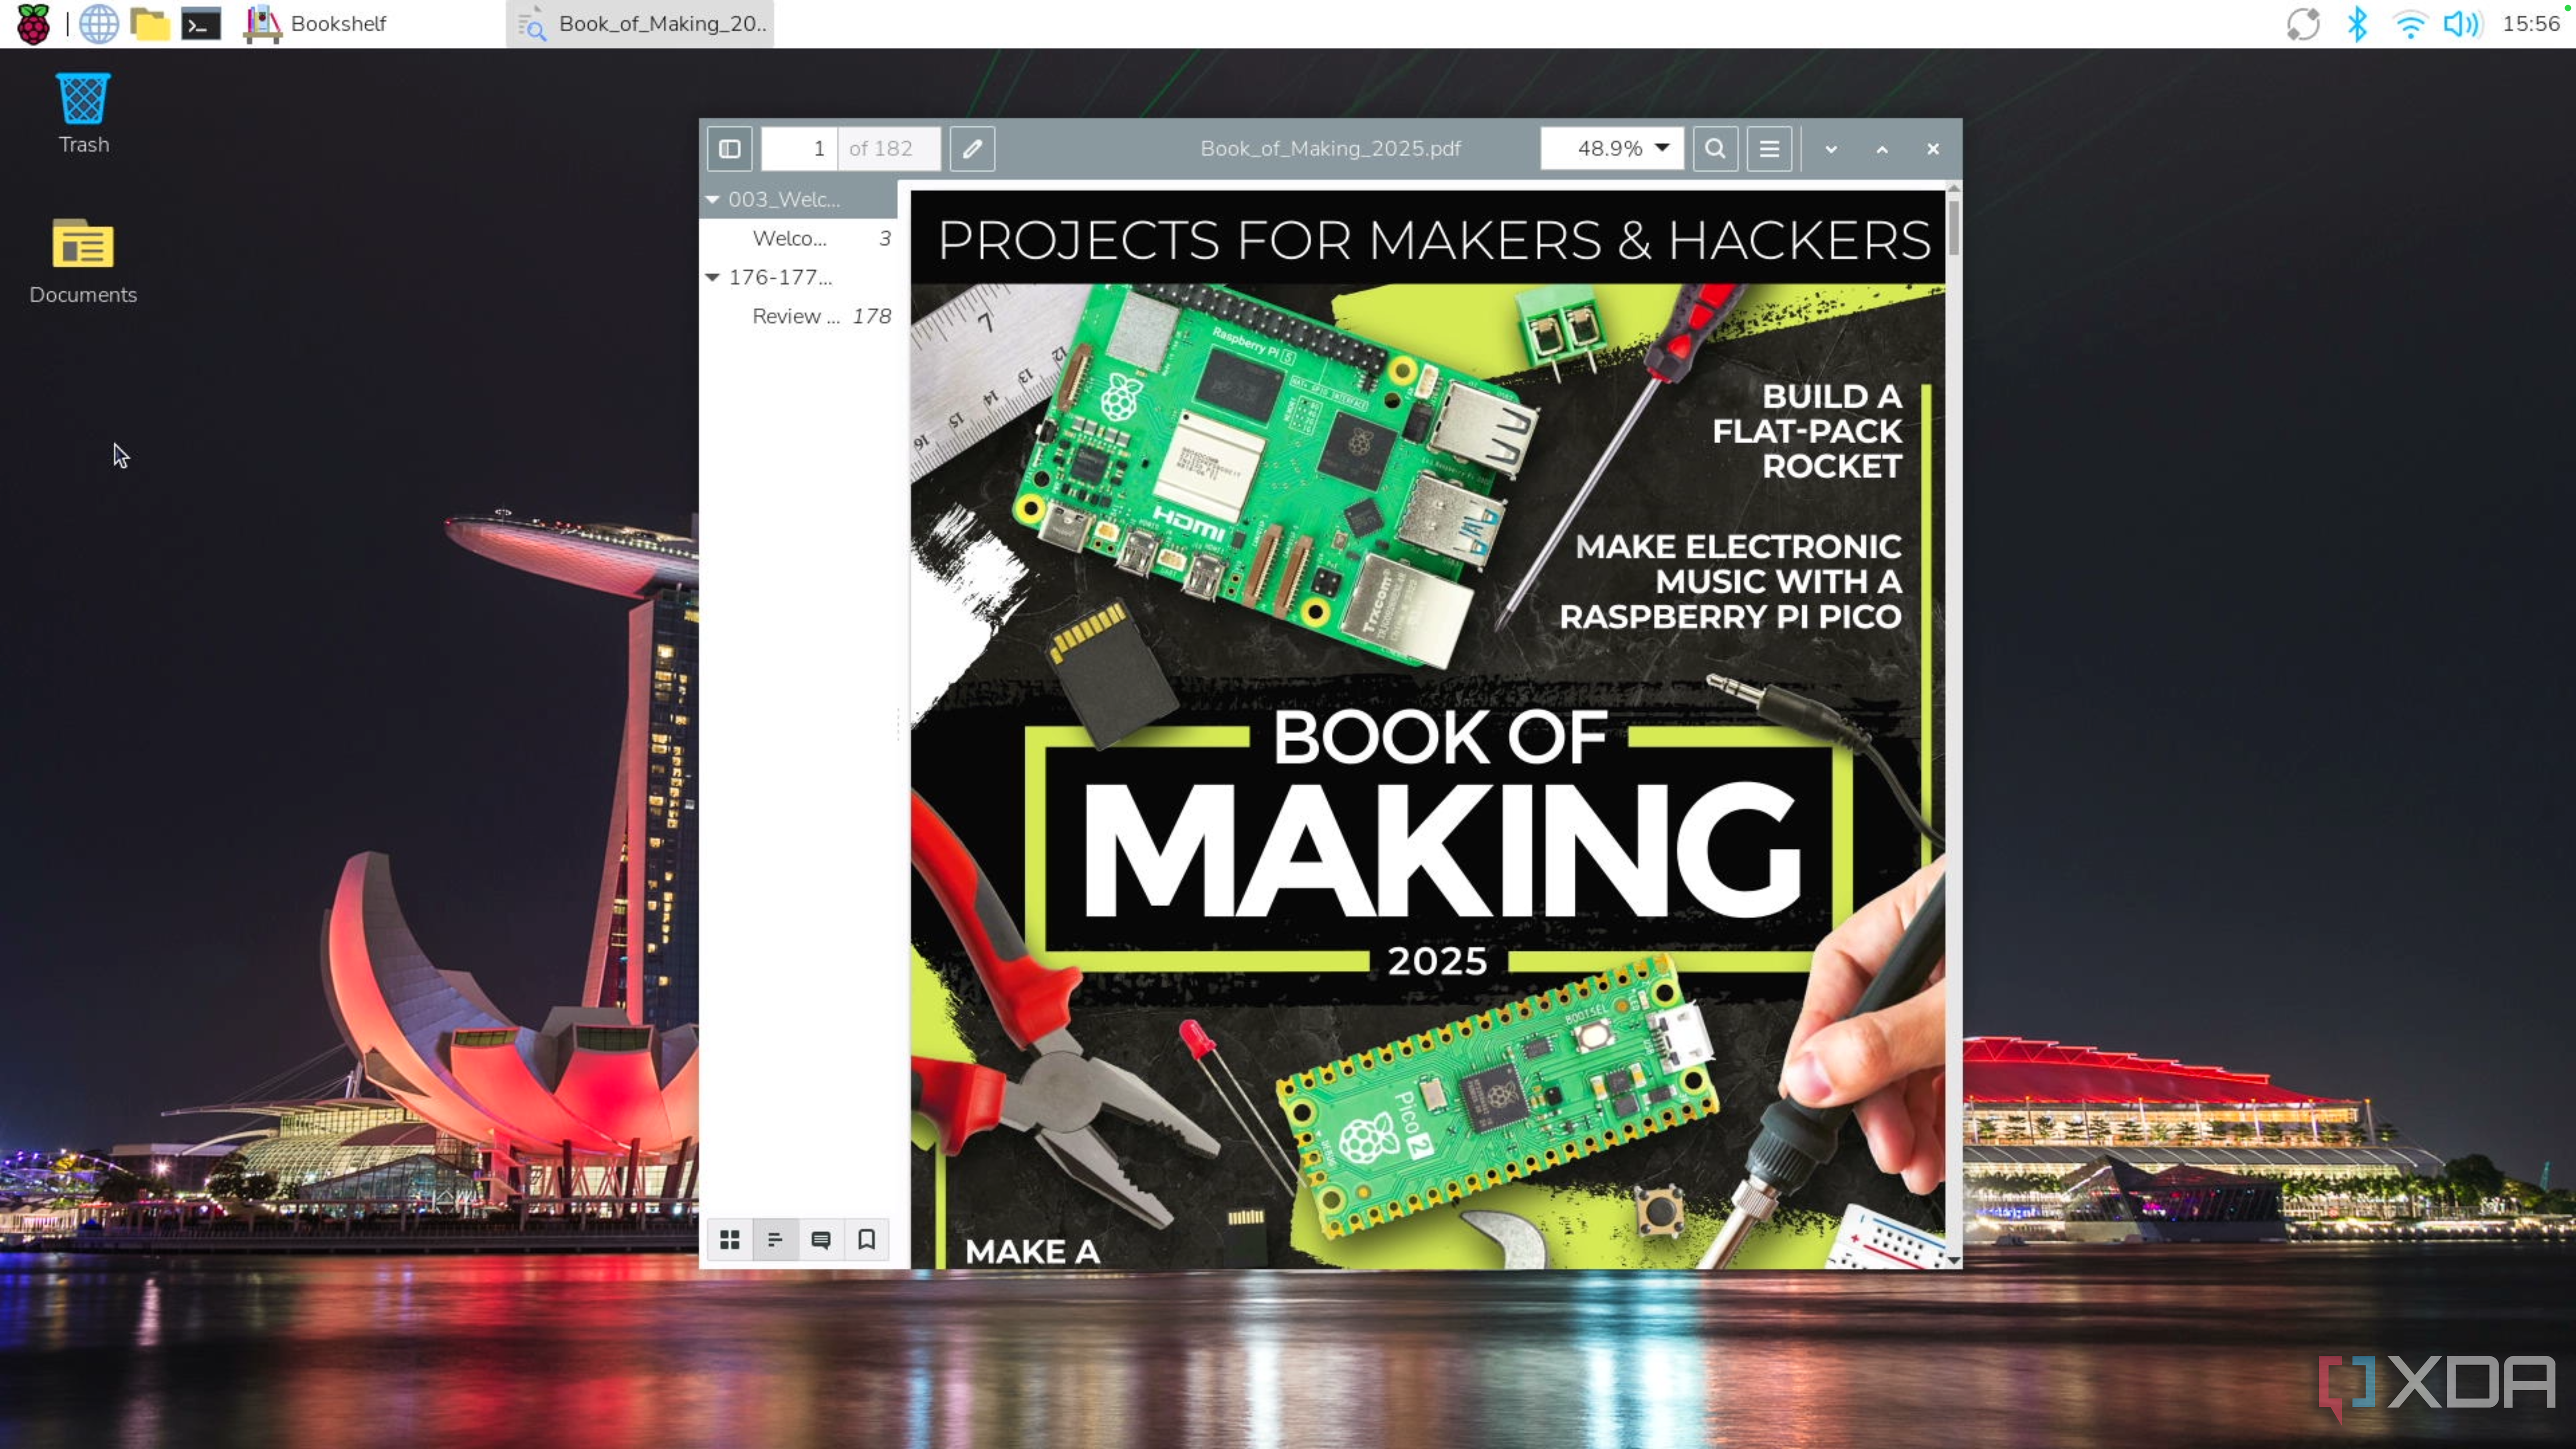Launch the web browser from taskbar
Image resolution: width=2576 pixels, height=1449 pixels.
(x=99, y=24)
